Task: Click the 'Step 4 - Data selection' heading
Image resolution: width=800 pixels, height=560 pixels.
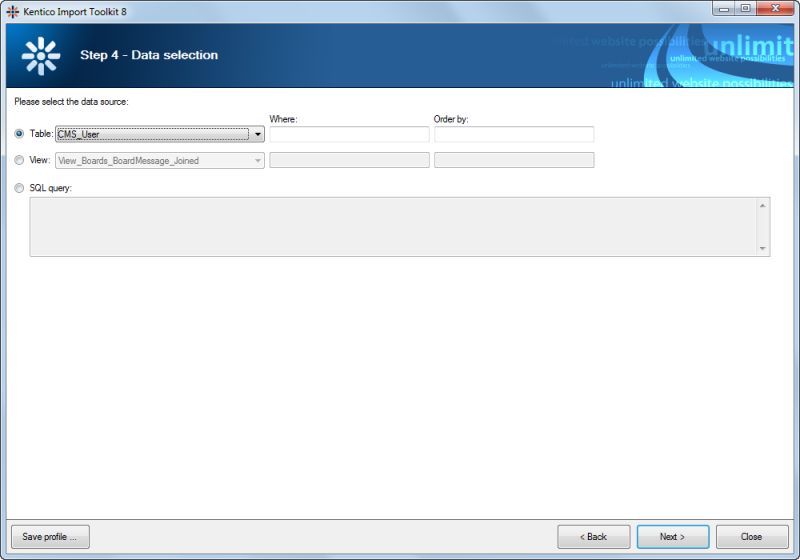Action: tap(149, 55)
